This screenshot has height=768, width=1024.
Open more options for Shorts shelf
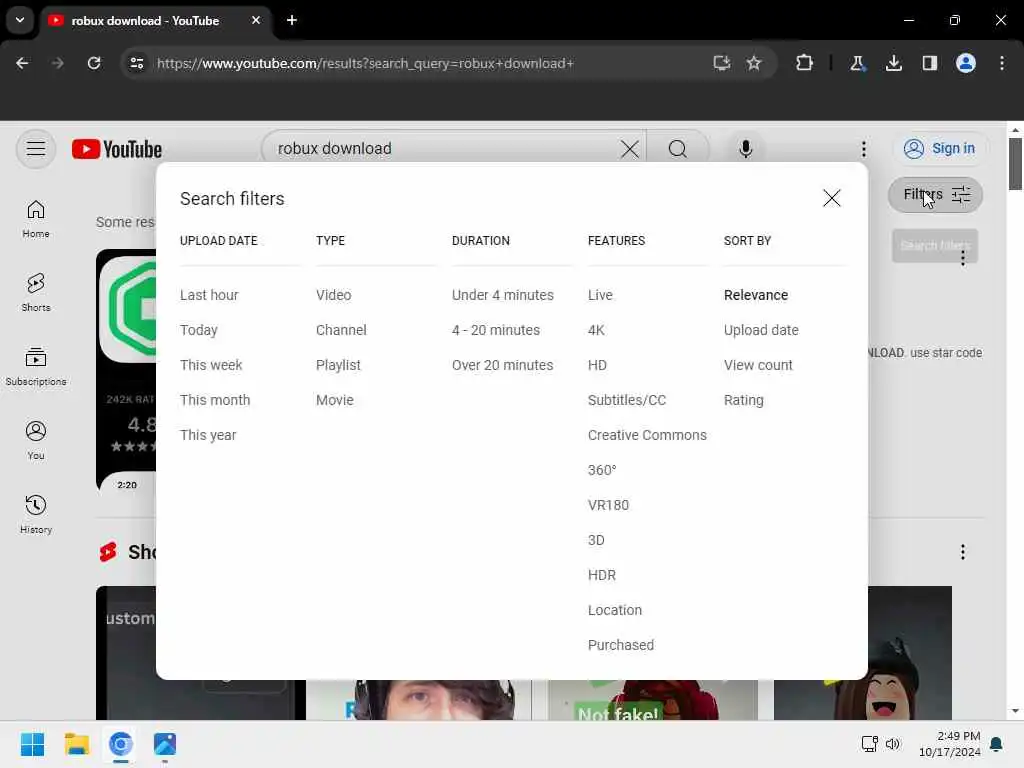(963, 552)
